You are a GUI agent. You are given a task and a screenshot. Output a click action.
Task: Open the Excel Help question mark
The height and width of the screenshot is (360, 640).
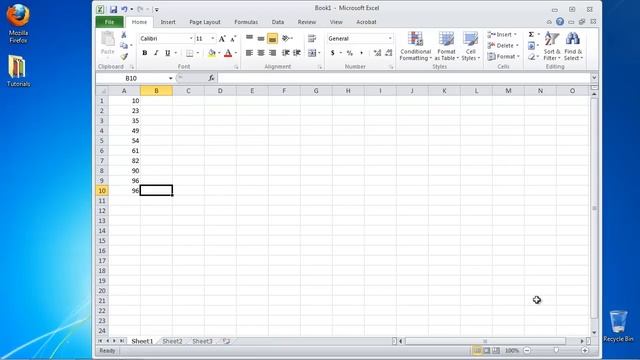(x=560, y=22)
